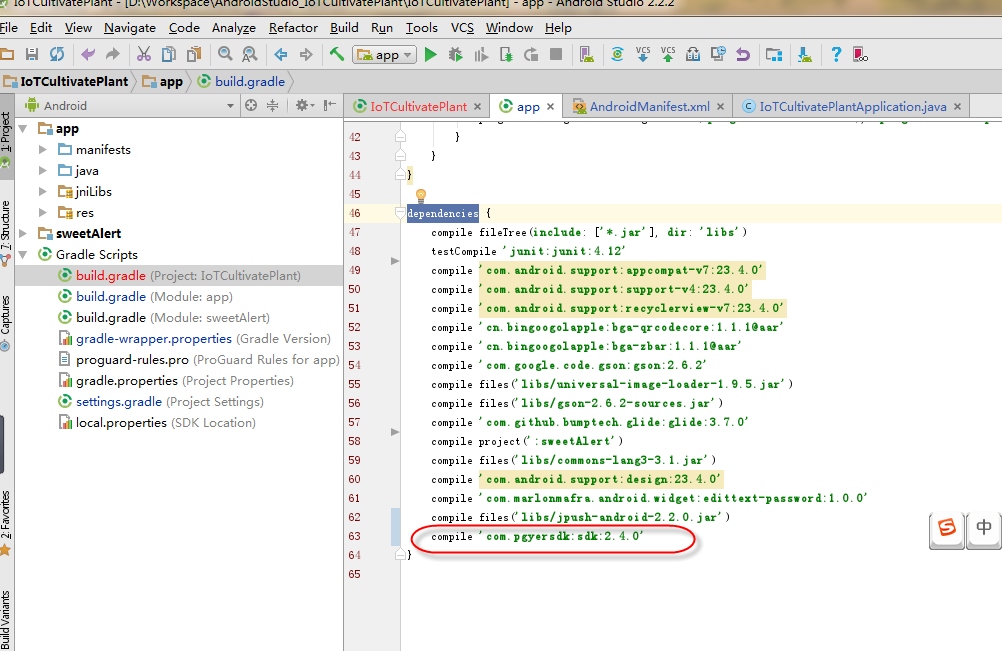This screenshot has height=651, width=1002.
Task: Click the Copy icon in toolbar
Action: (169, 55)
